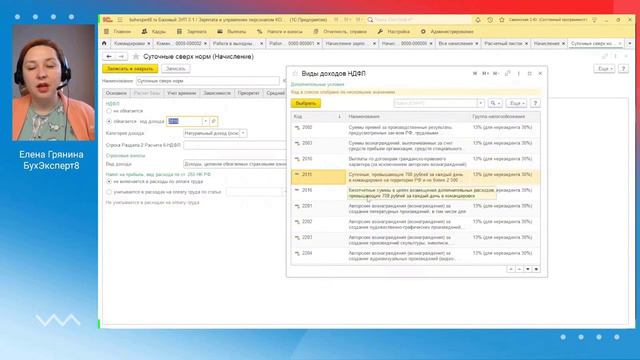Open the Зависимости form tab

(217, 93)
